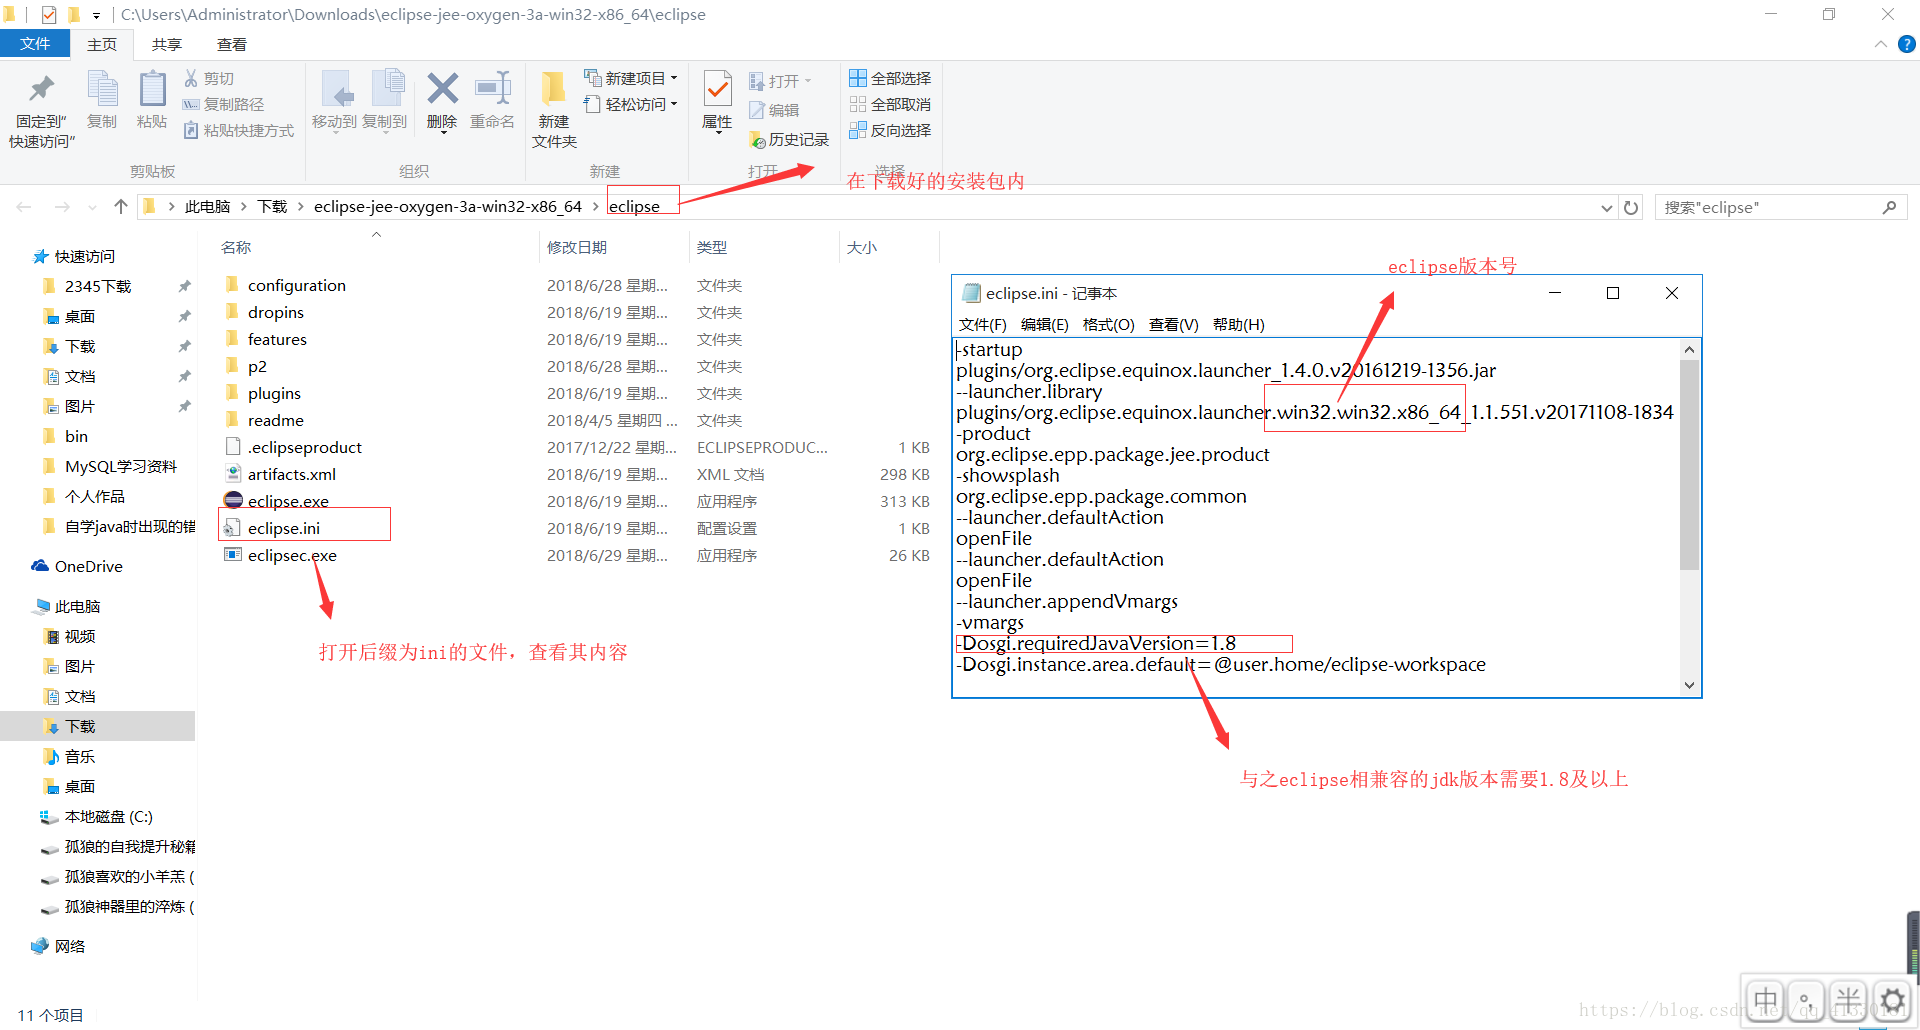Open Notepad 帮助(H) menu
Viewport: 1920px width, 1030px height.
point(1239,324)
